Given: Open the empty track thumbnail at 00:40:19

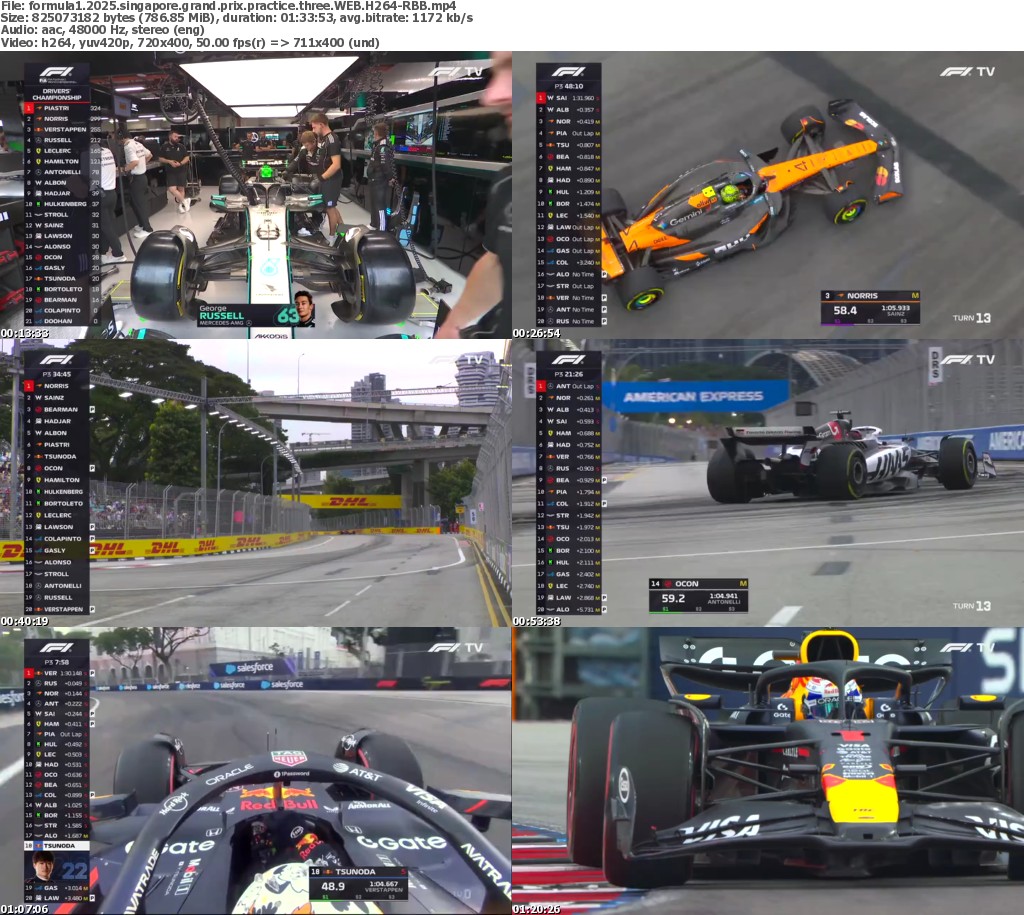Looking at the screenshot, I should click(x=256, y=483).
